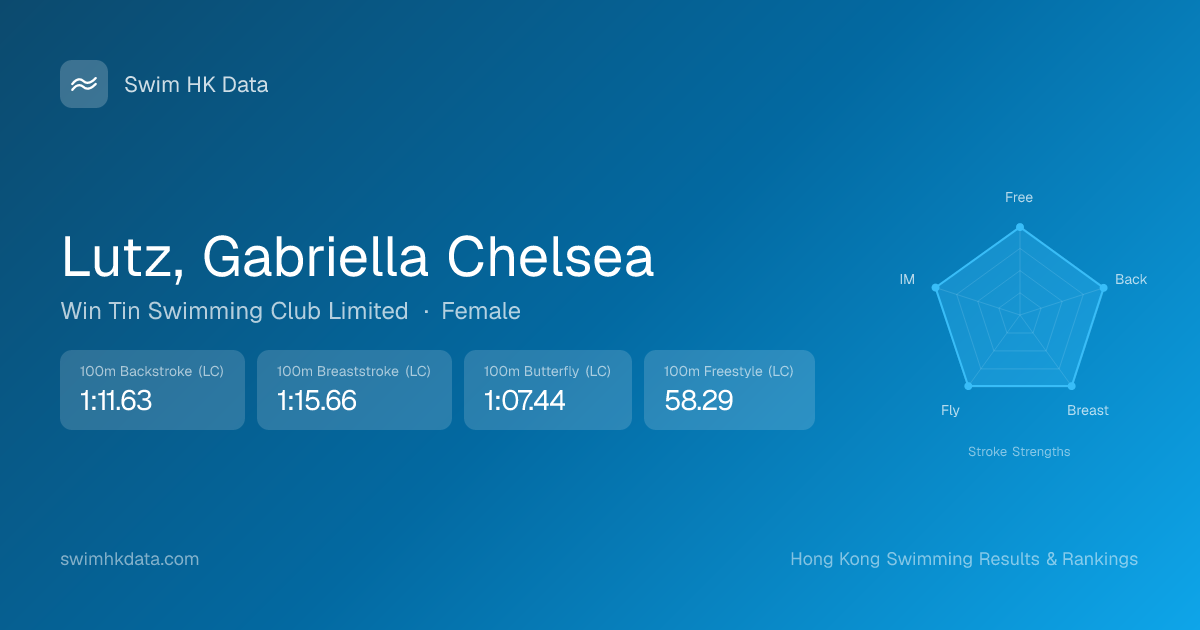
Task: Click Hong Kong Swimming Results & Rankings text
Action: click(964, 559)
